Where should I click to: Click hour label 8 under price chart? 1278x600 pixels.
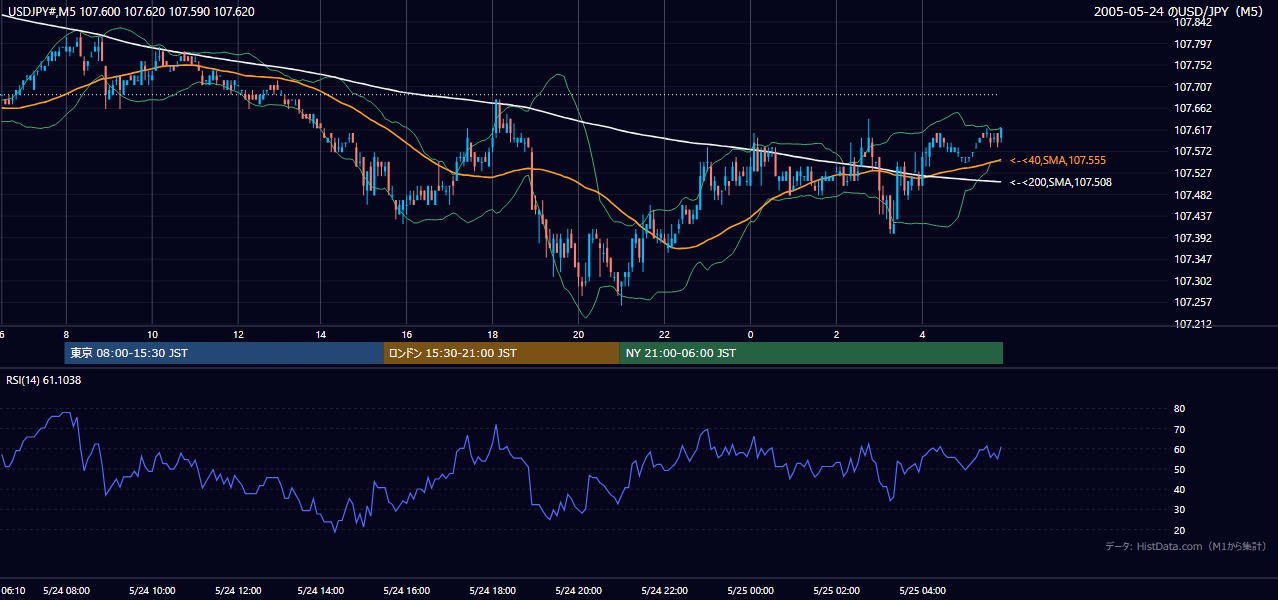66,334
